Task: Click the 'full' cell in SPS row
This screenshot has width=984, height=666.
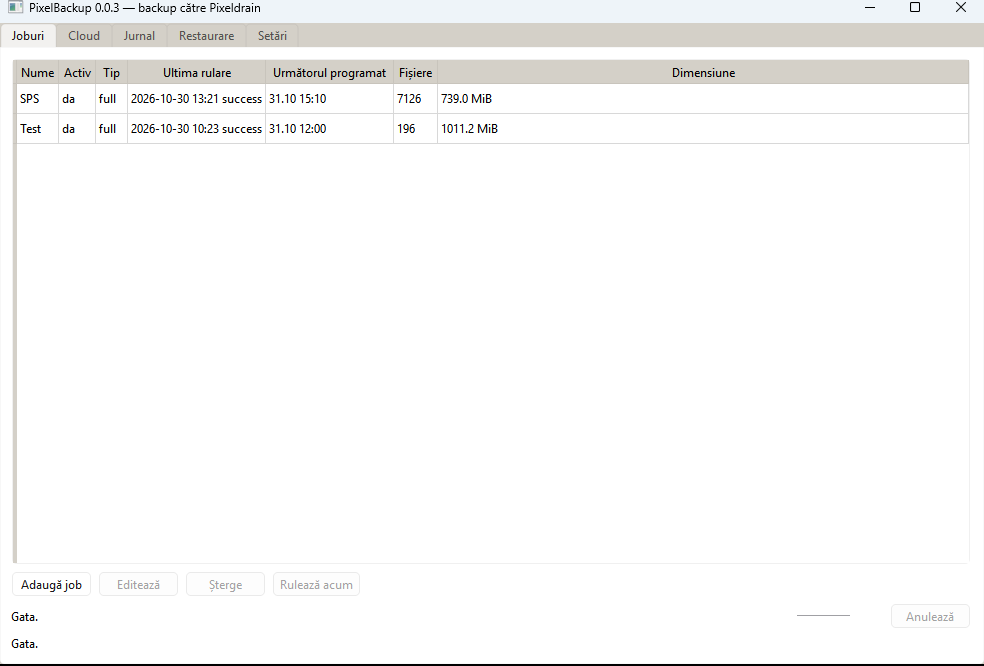Action: [112, 99]
